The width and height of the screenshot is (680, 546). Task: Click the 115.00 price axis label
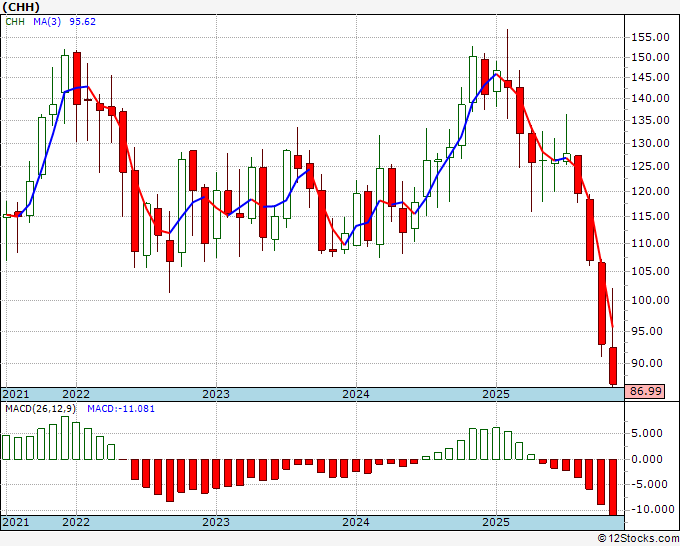pos(650,216)
